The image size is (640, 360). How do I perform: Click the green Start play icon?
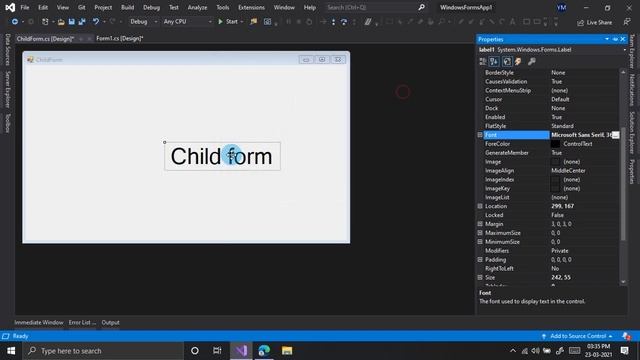(220, 22)
